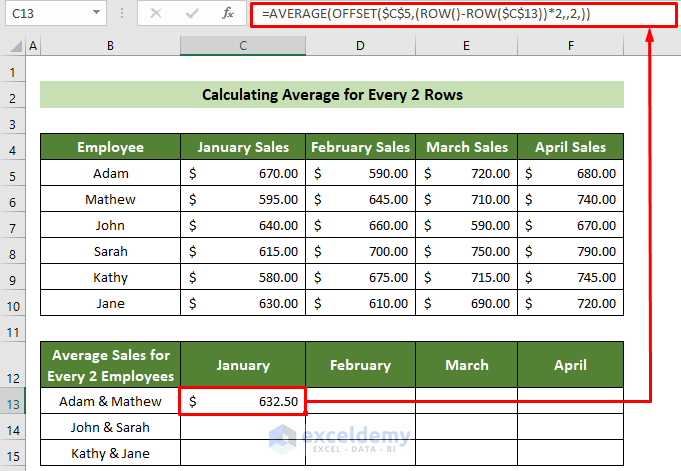Select row 15 header
Image resolution: width=681 pixels, height=471 pixels.
pos(13,453)
